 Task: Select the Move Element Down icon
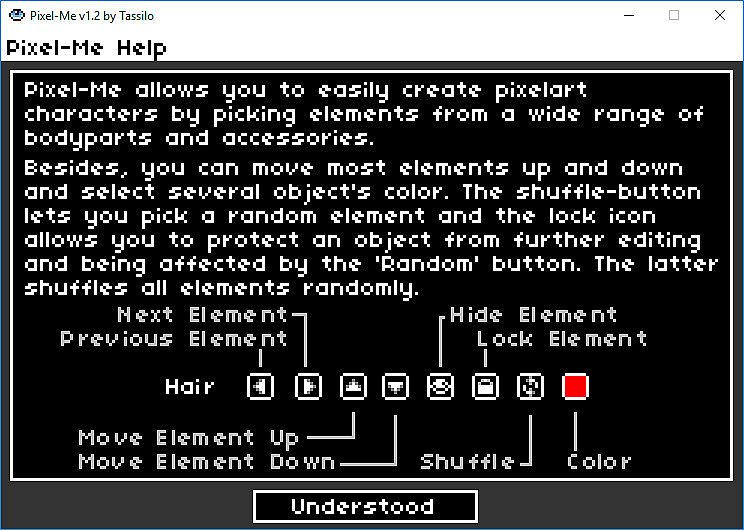395,386
